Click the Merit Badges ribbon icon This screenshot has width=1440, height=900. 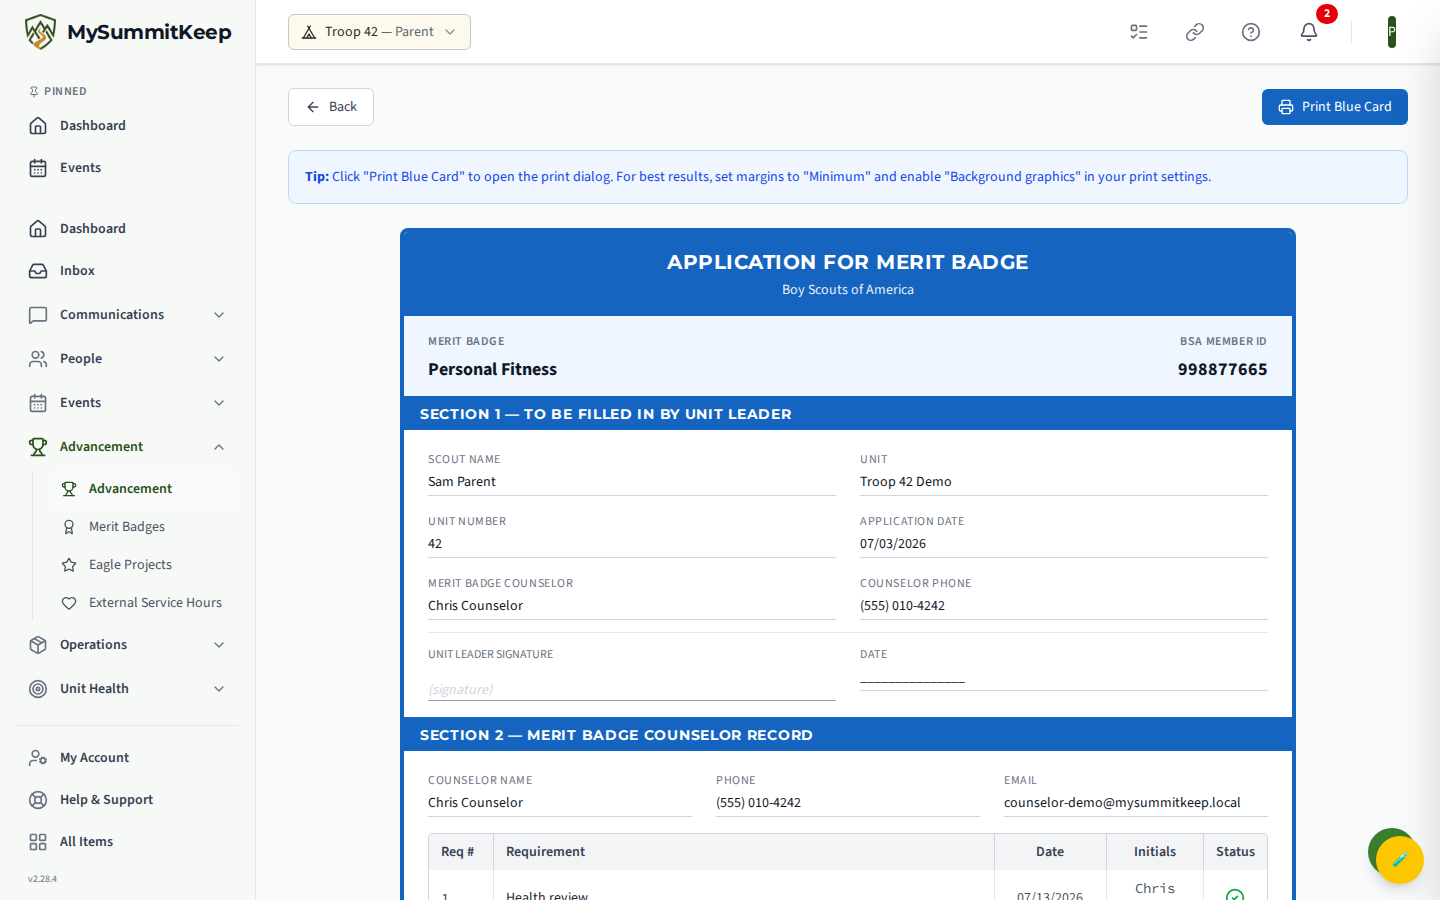[69, 527]
